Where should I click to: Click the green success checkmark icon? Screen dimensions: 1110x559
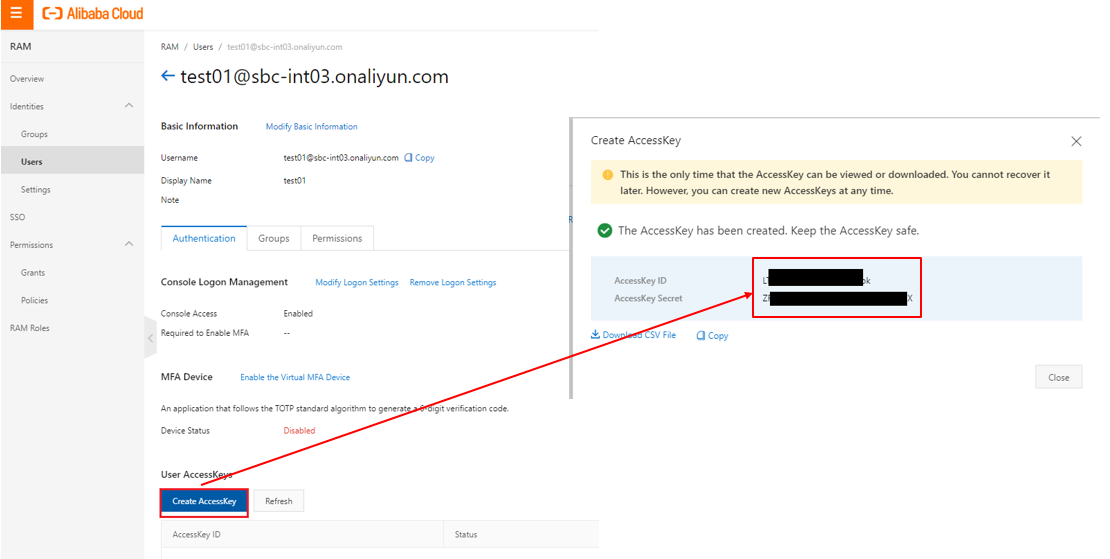click(x=605, y=231)
